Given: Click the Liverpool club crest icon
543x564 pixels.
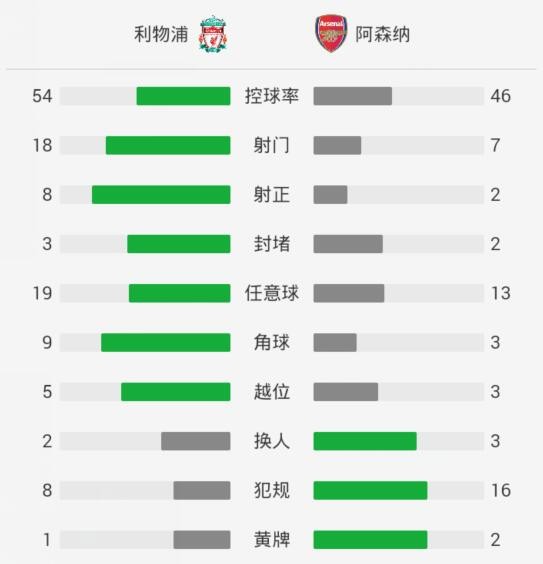Looking at the screenshot, I should pyautogui.click(x=213, y=34).
